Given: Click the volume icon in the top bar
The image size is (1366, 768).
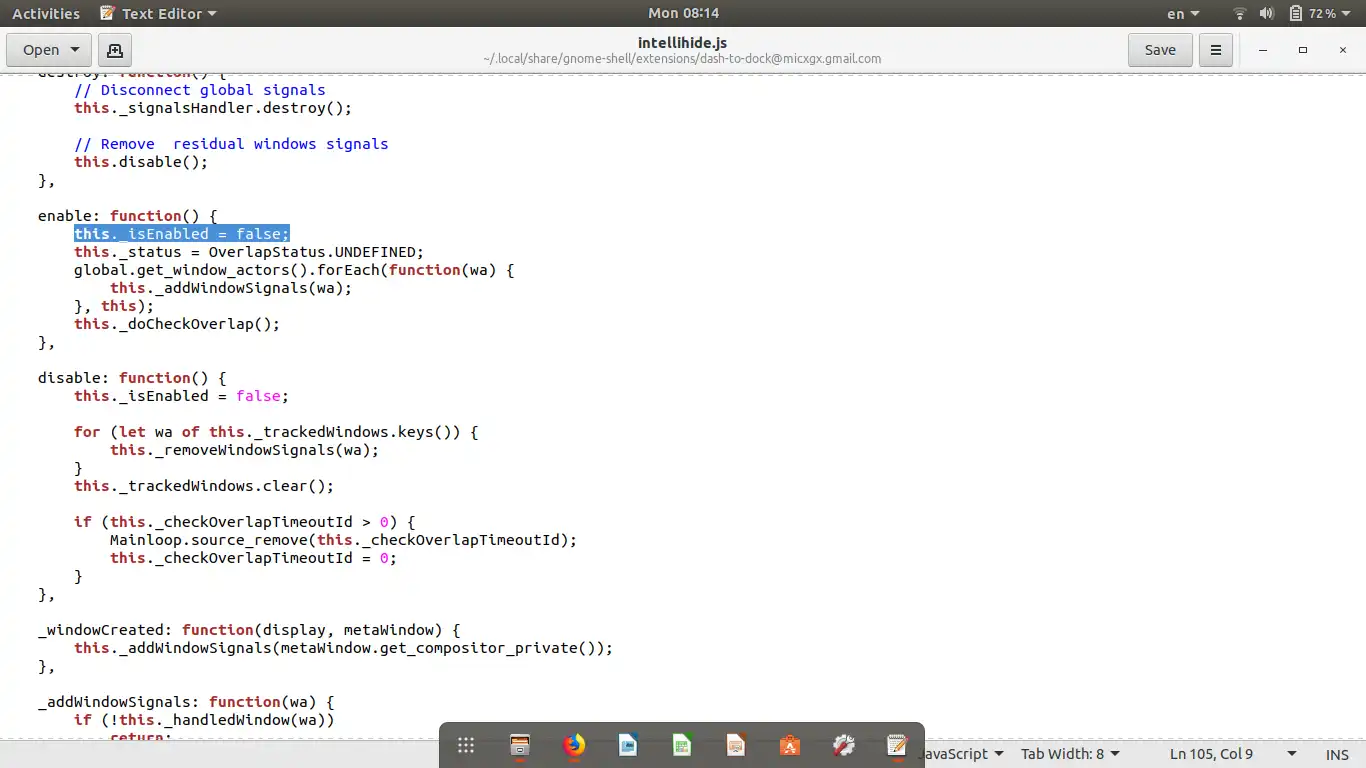Looking at the screenshot, I should 1267,14.
